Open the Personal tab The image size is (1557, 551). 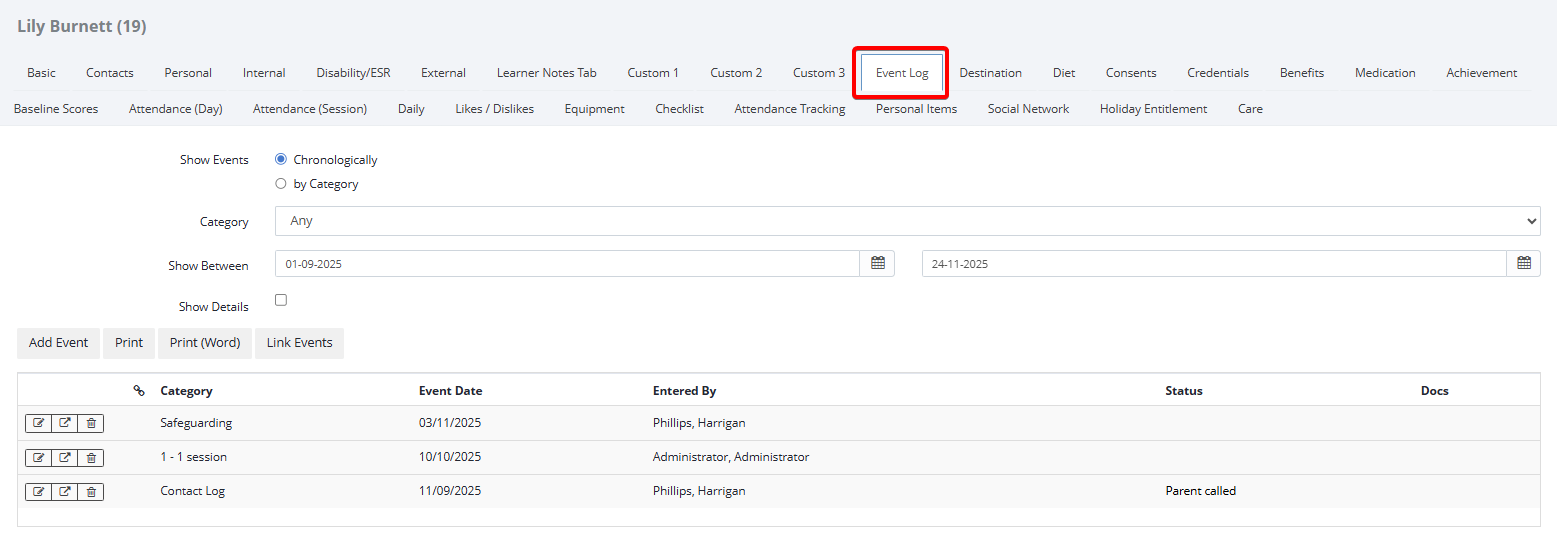(188, 73)
